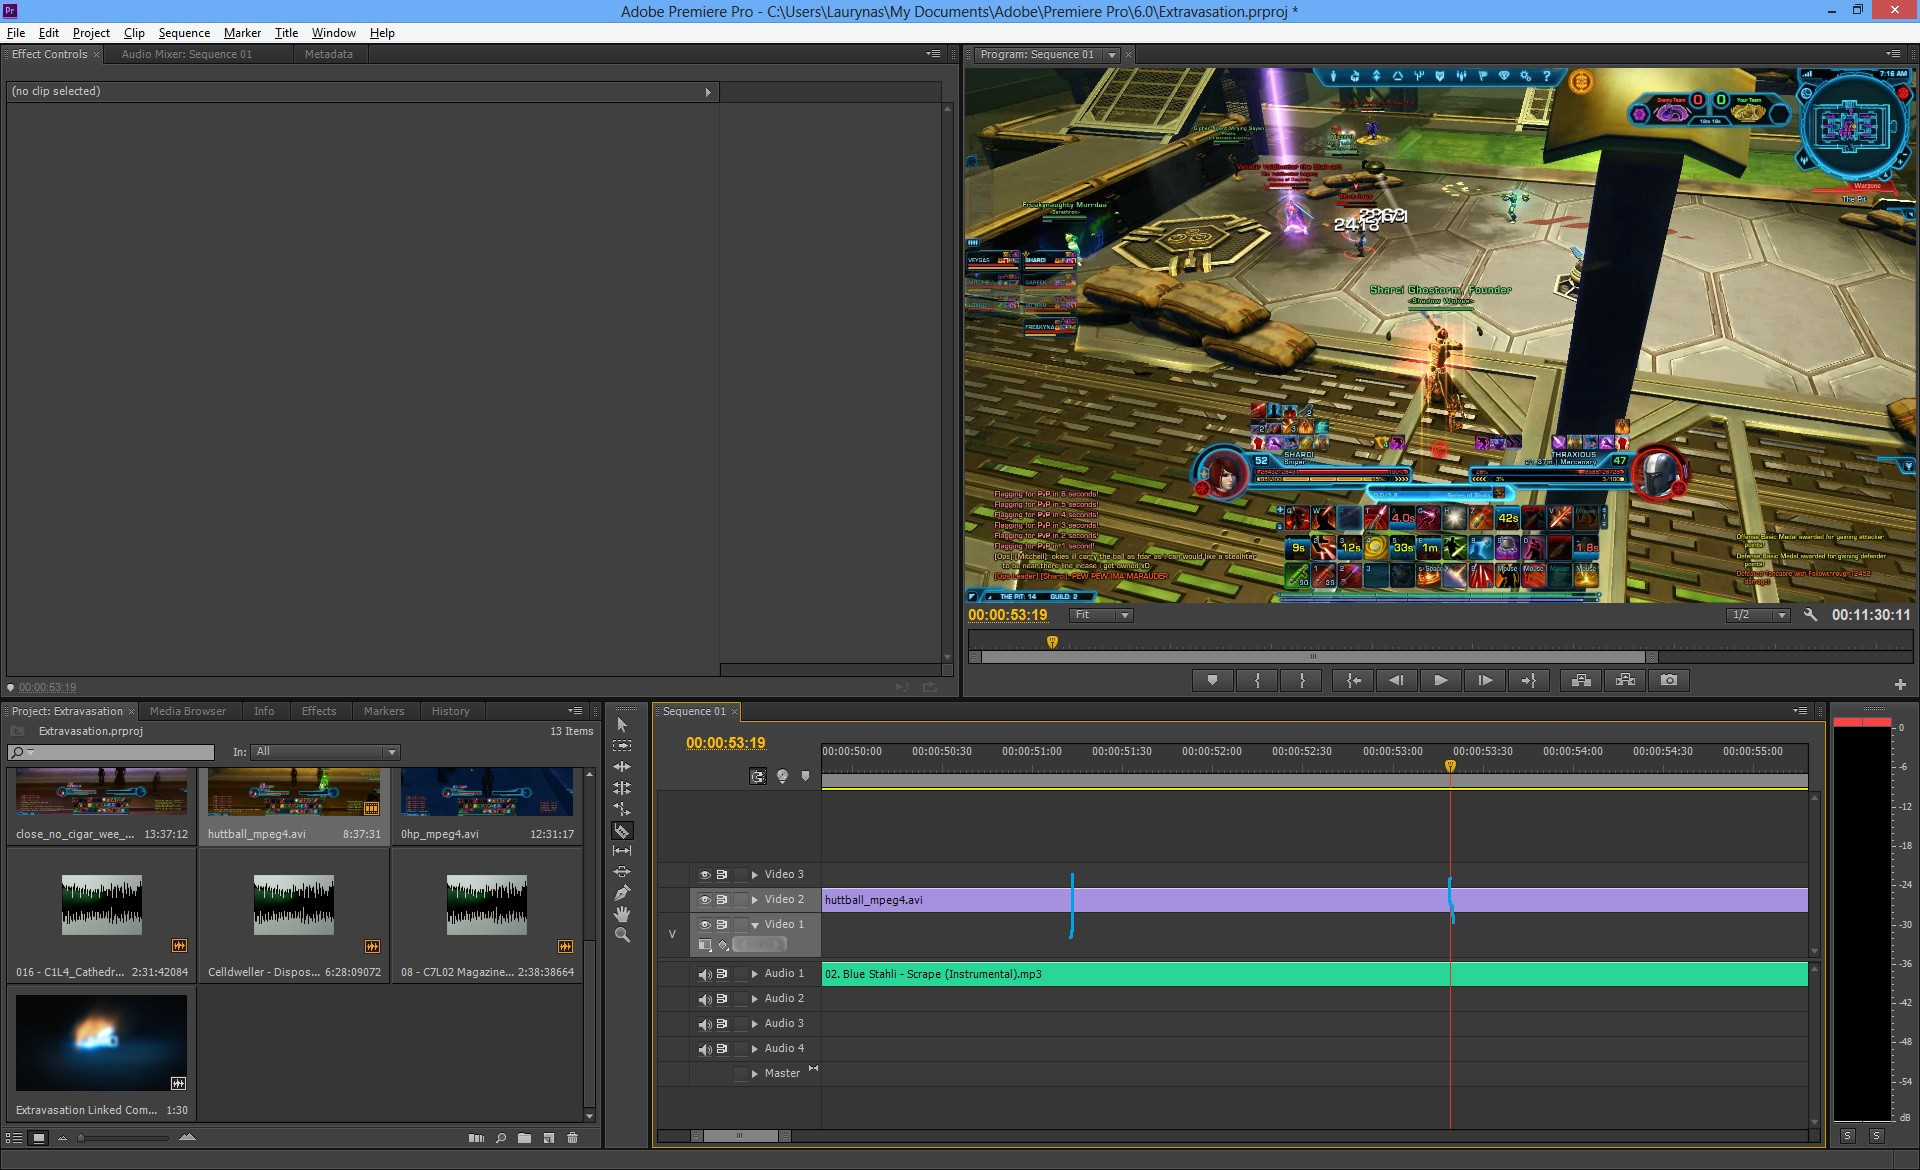Go to In point
Image resolution: width=1920 pixels, height=1170 pixels.
pyautogui.click(x=1353, y=681)
